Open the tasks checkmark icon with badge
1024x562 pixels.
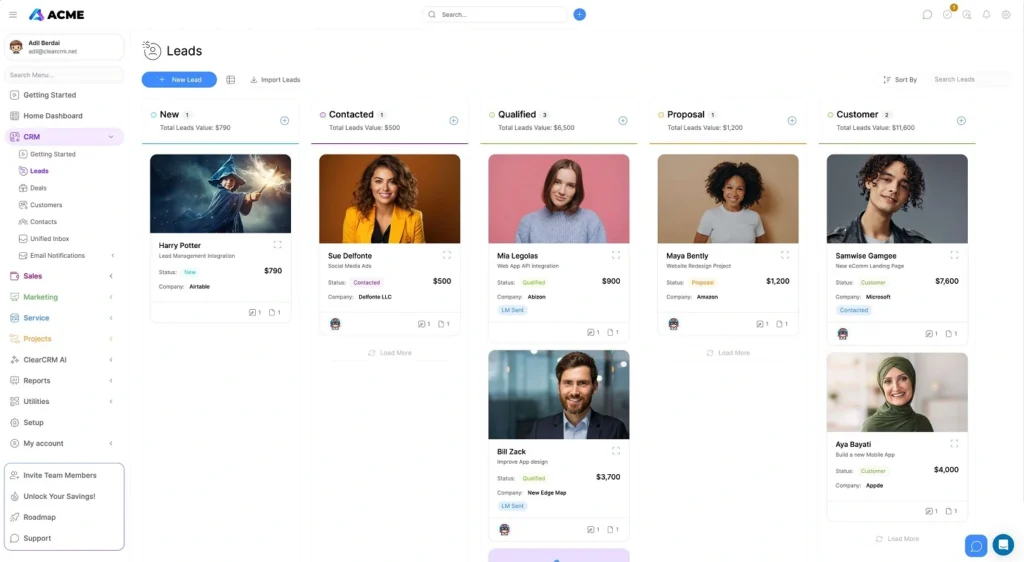point(948,14)
